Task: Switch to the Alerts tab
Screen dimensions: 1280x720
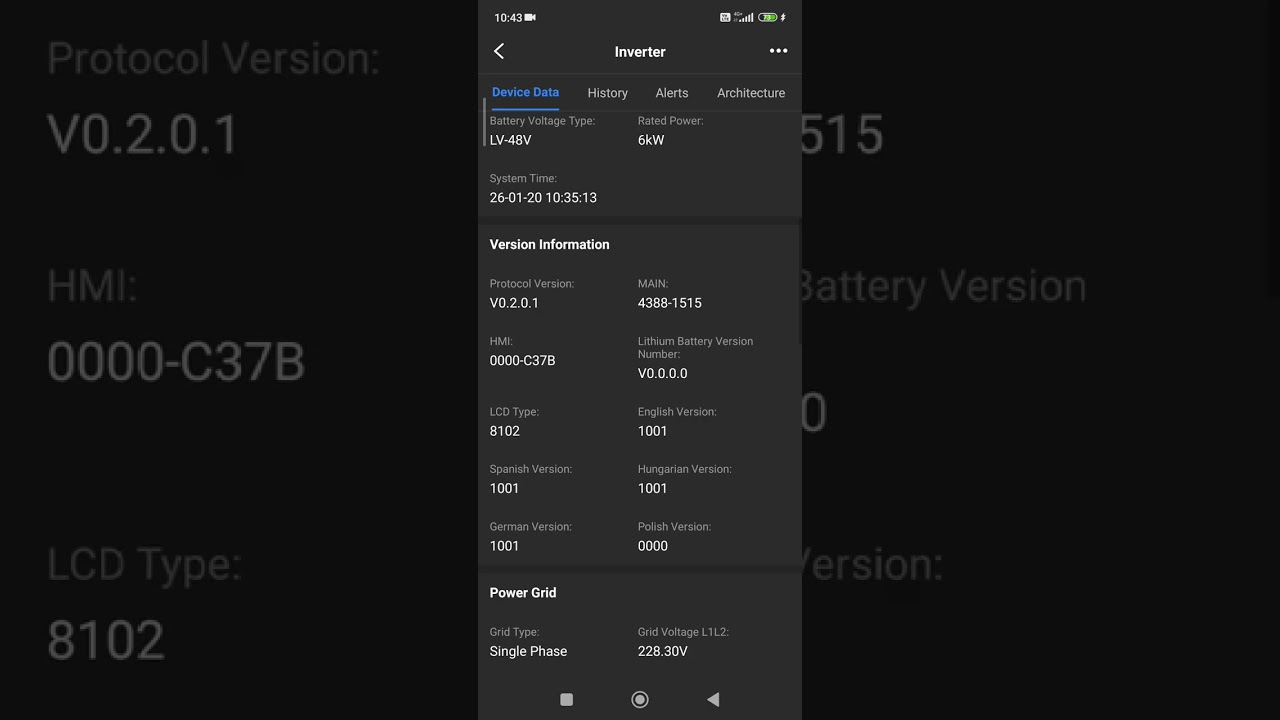Action: click(x=672, y=93)
